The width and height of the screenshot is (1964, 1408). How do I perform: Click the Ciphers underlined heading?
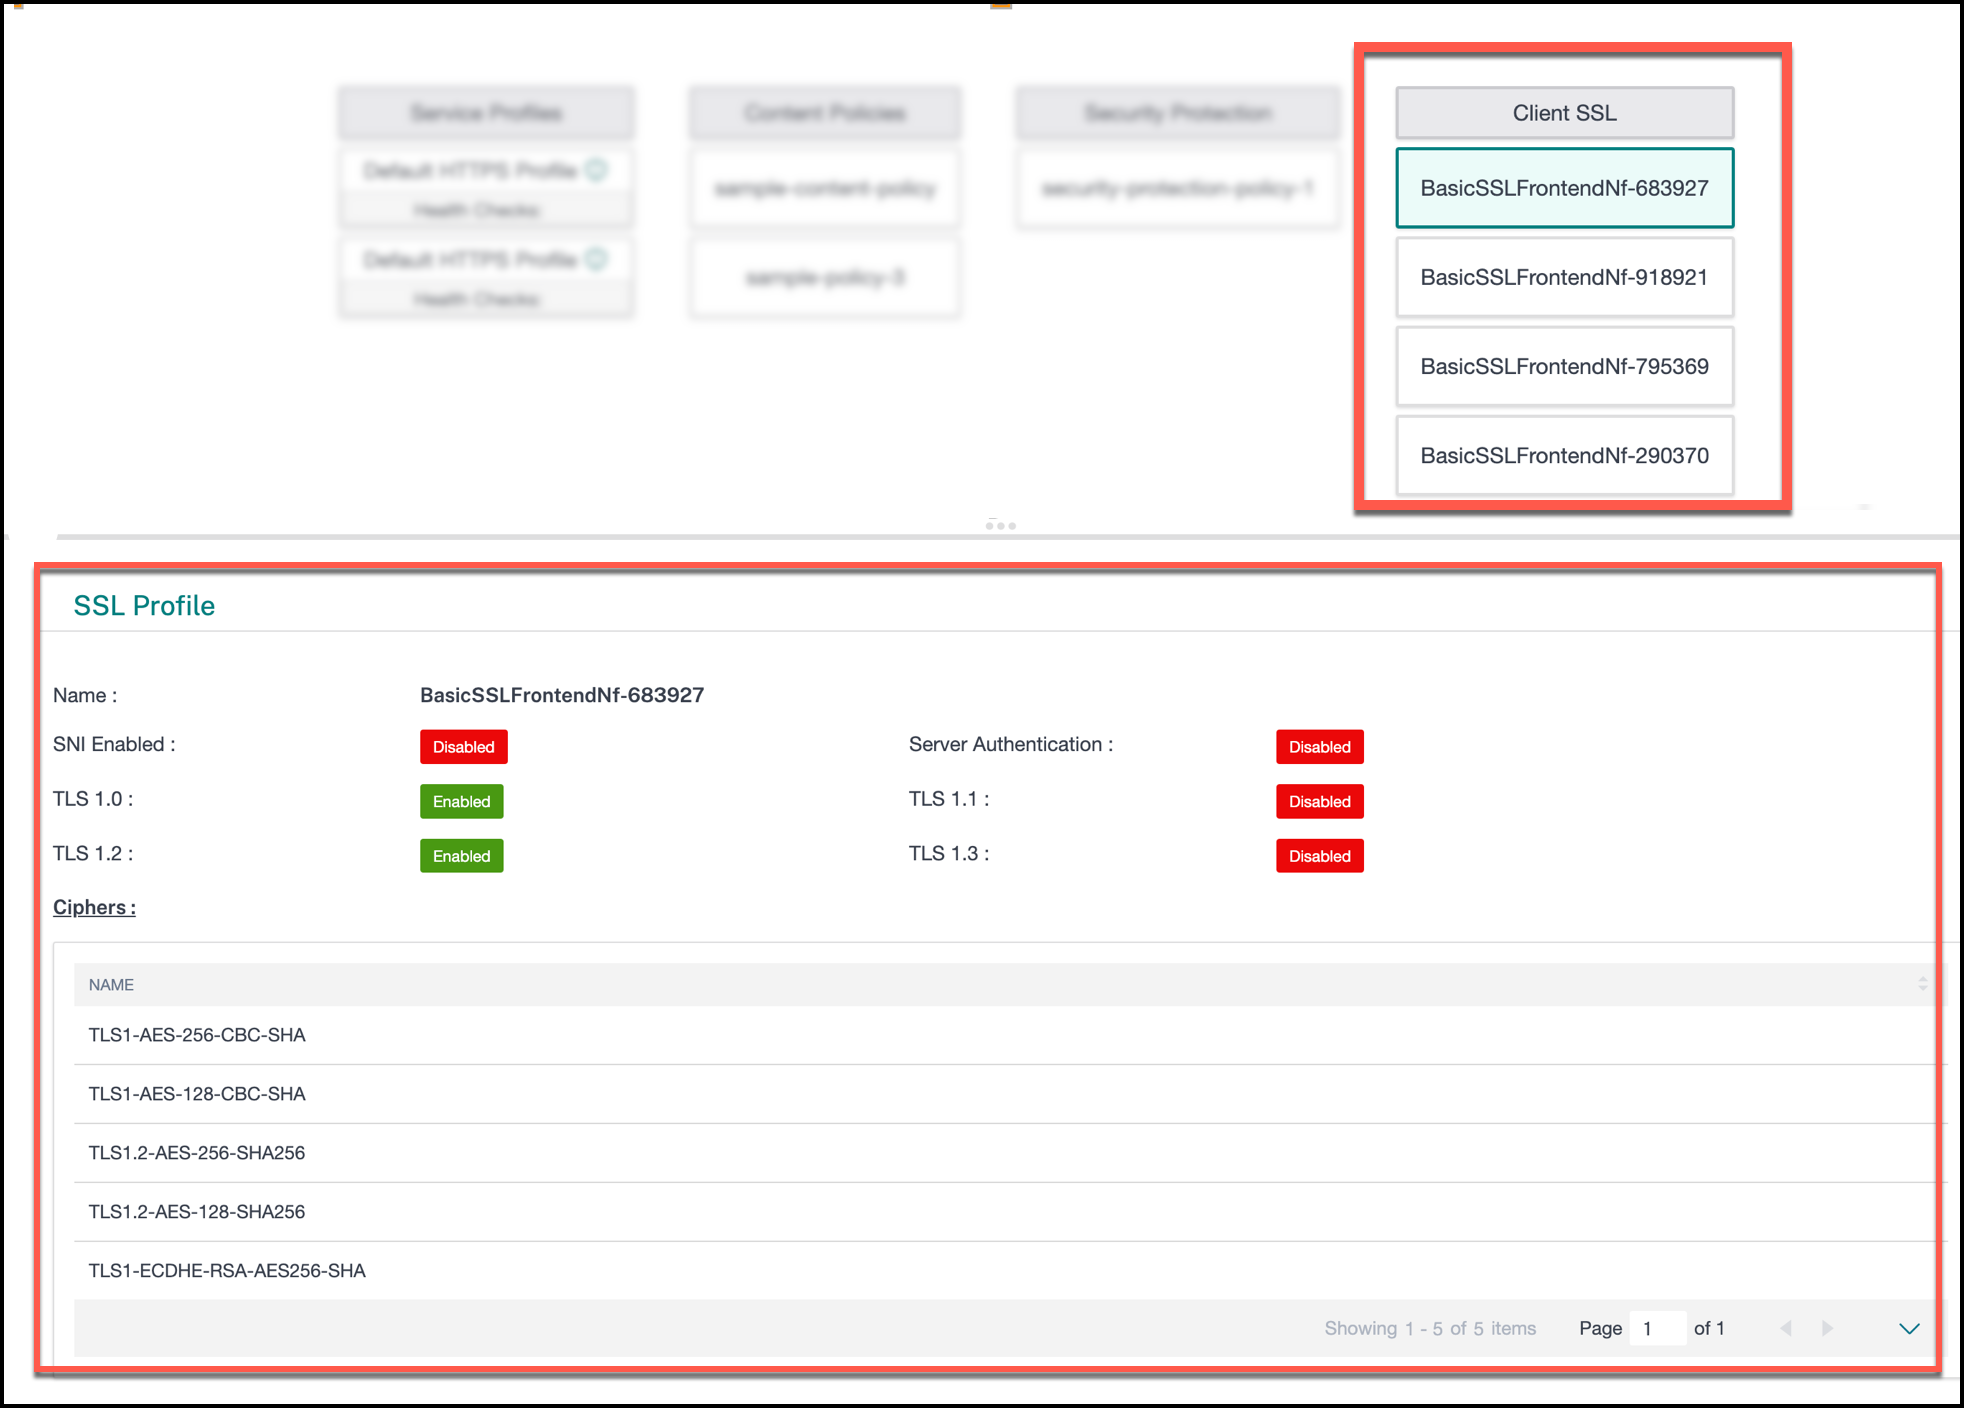94,907
